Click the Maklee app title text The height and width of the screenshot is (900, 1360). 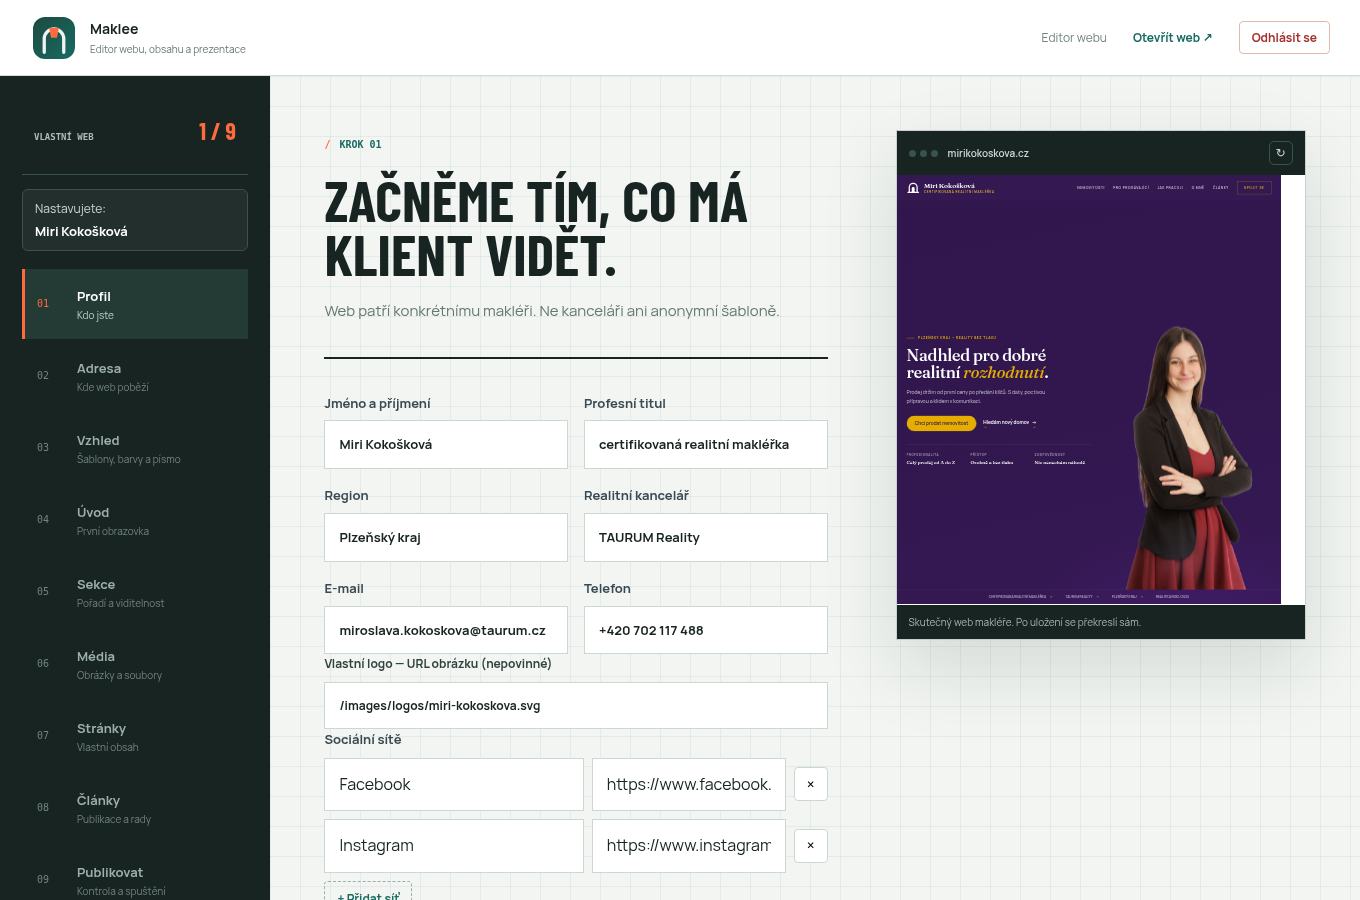point(114,29)
